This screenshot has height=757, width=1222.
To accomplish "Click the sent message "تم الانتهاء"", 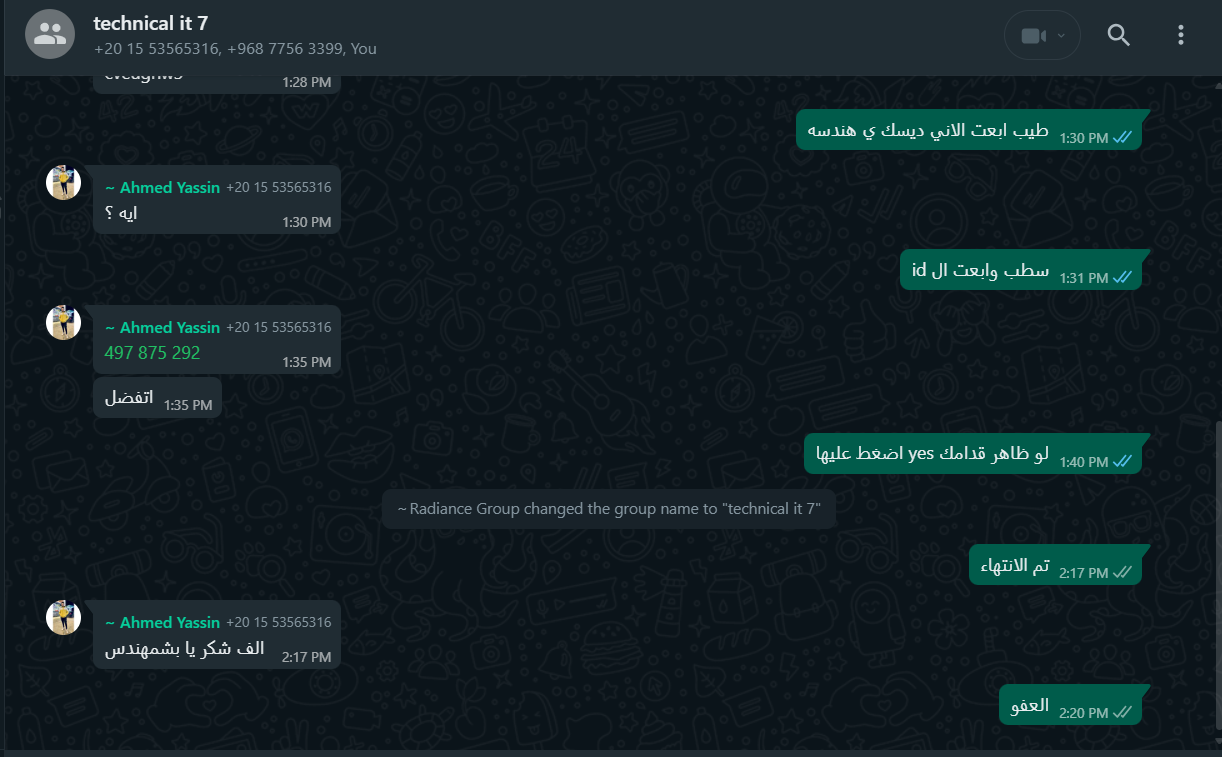I will tap(1055, 566).
